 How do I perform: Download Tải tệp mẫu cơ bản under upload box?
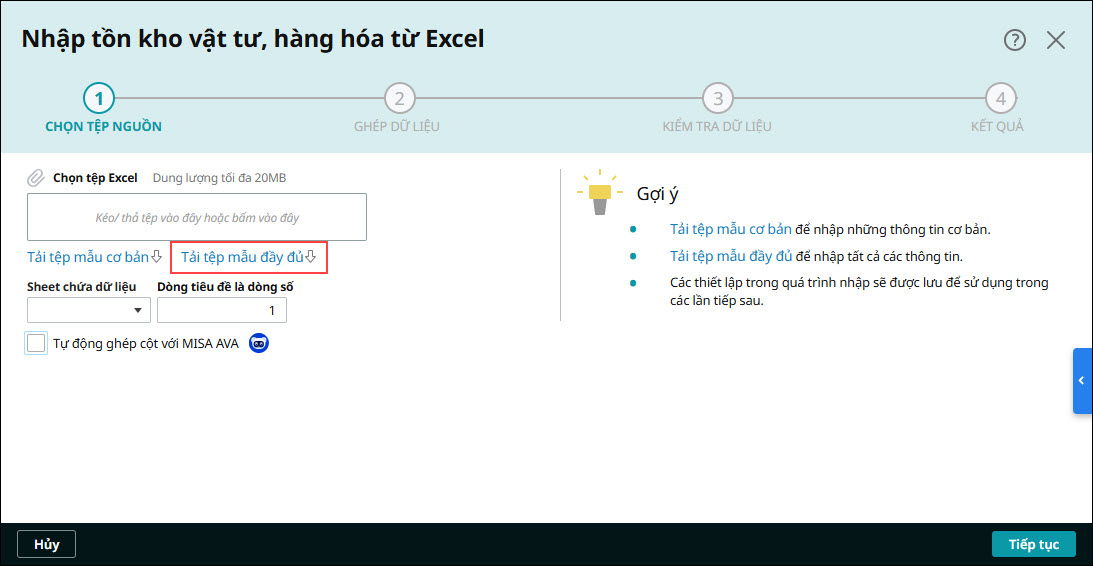tap(94, 257)
